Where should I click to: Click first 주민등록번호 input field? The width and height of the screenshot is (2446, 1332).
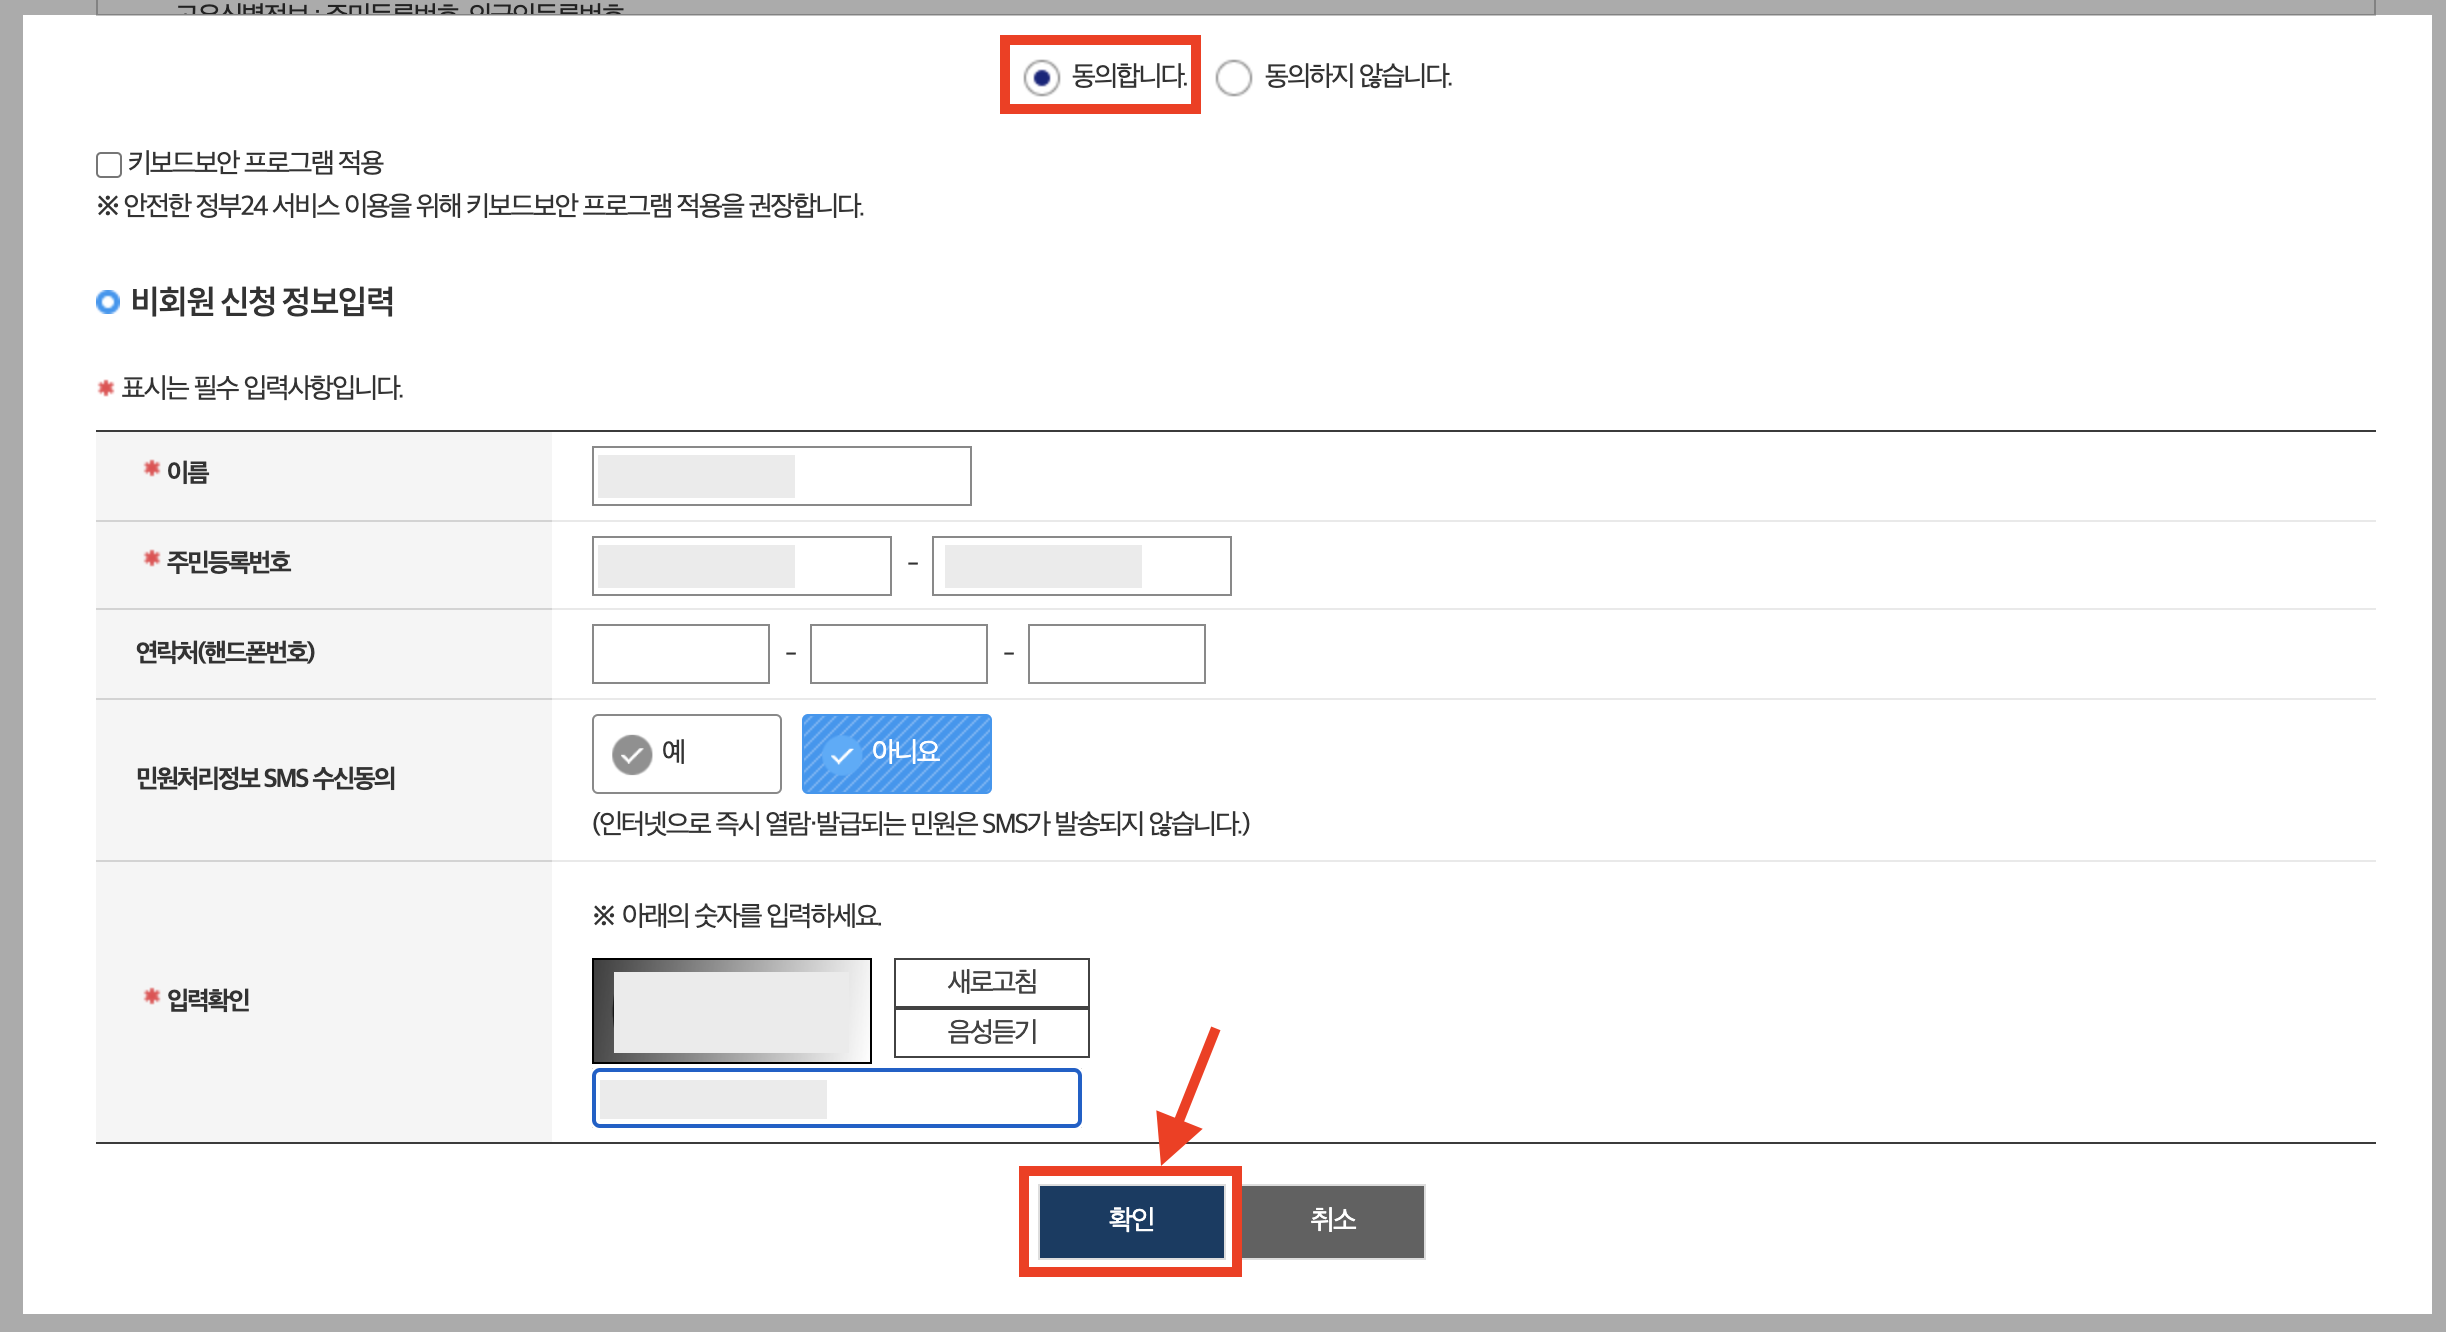pyautogui.click(x=741, y=566)
